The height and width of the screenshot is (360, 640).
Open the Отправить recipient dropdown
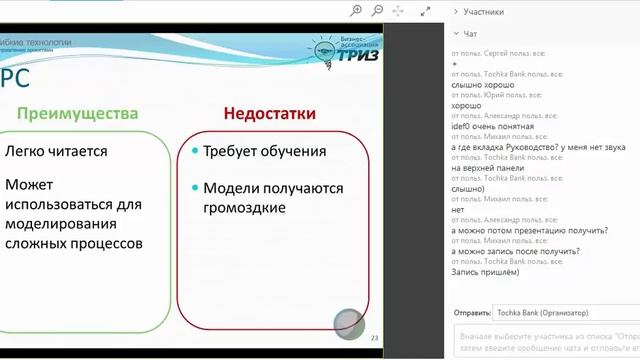[x=566, y=313]
